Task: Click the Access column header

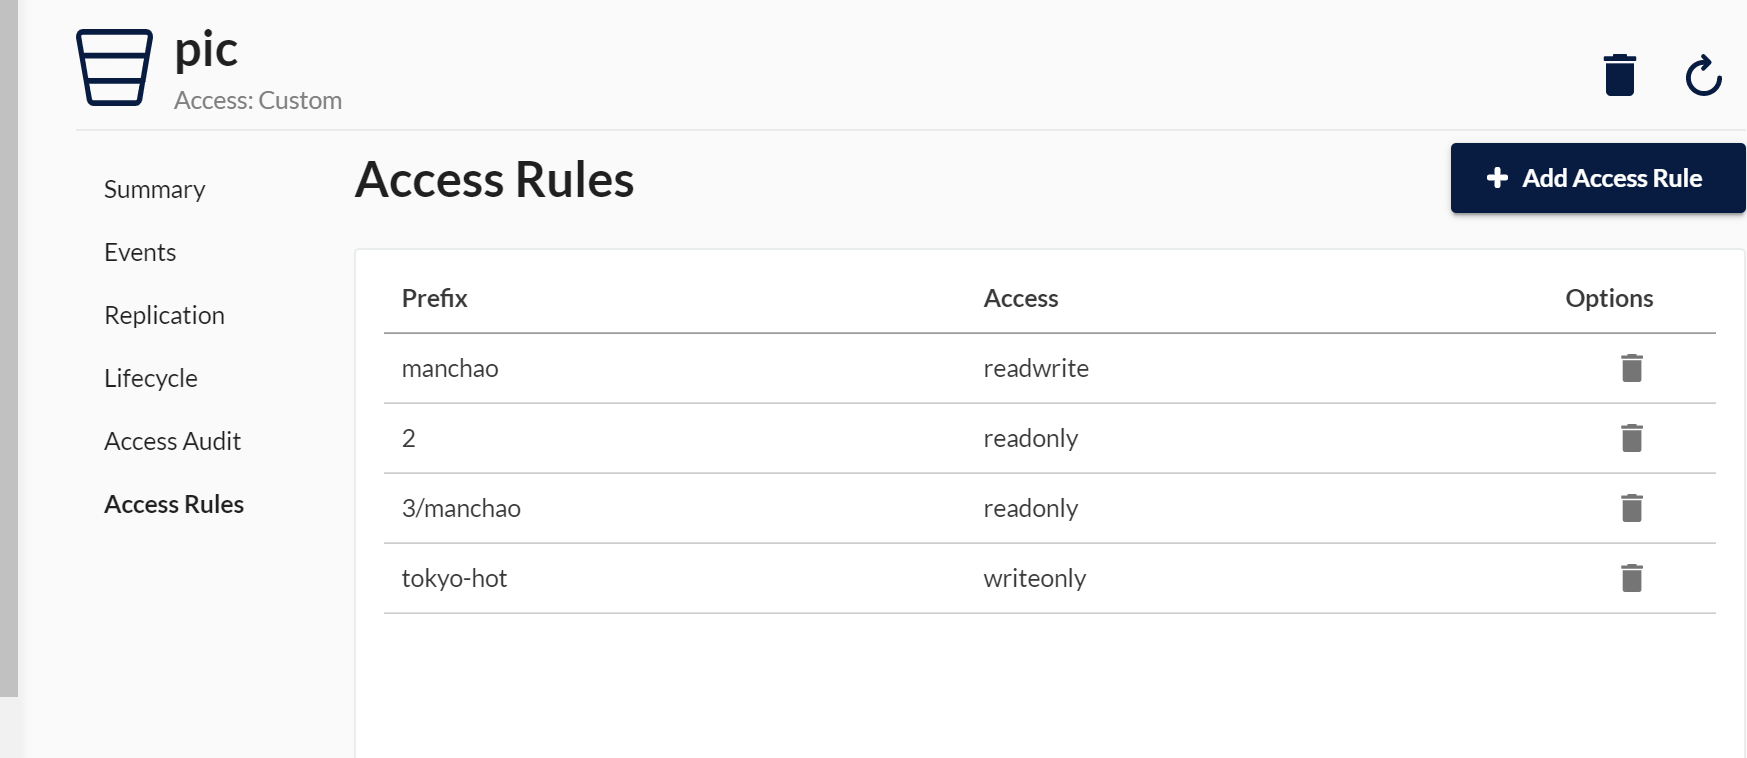Action: point(1020,298)
